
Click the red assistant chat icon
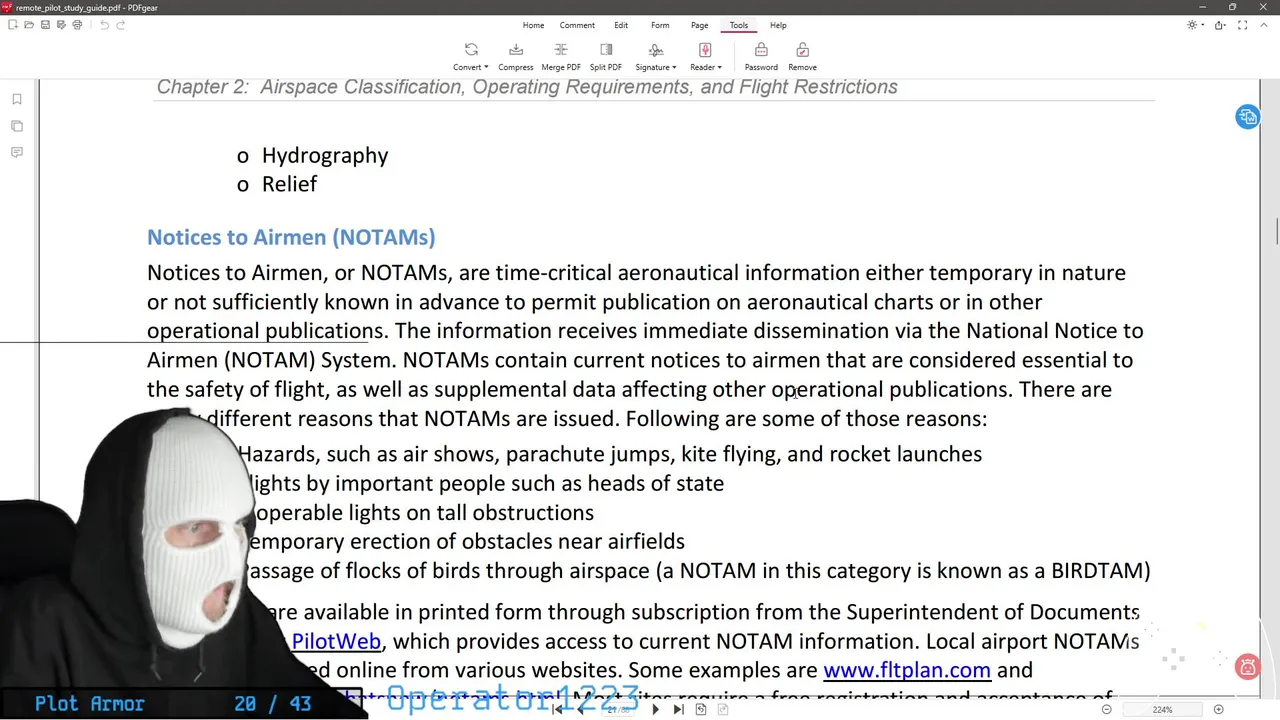(x=1247, y=667)
